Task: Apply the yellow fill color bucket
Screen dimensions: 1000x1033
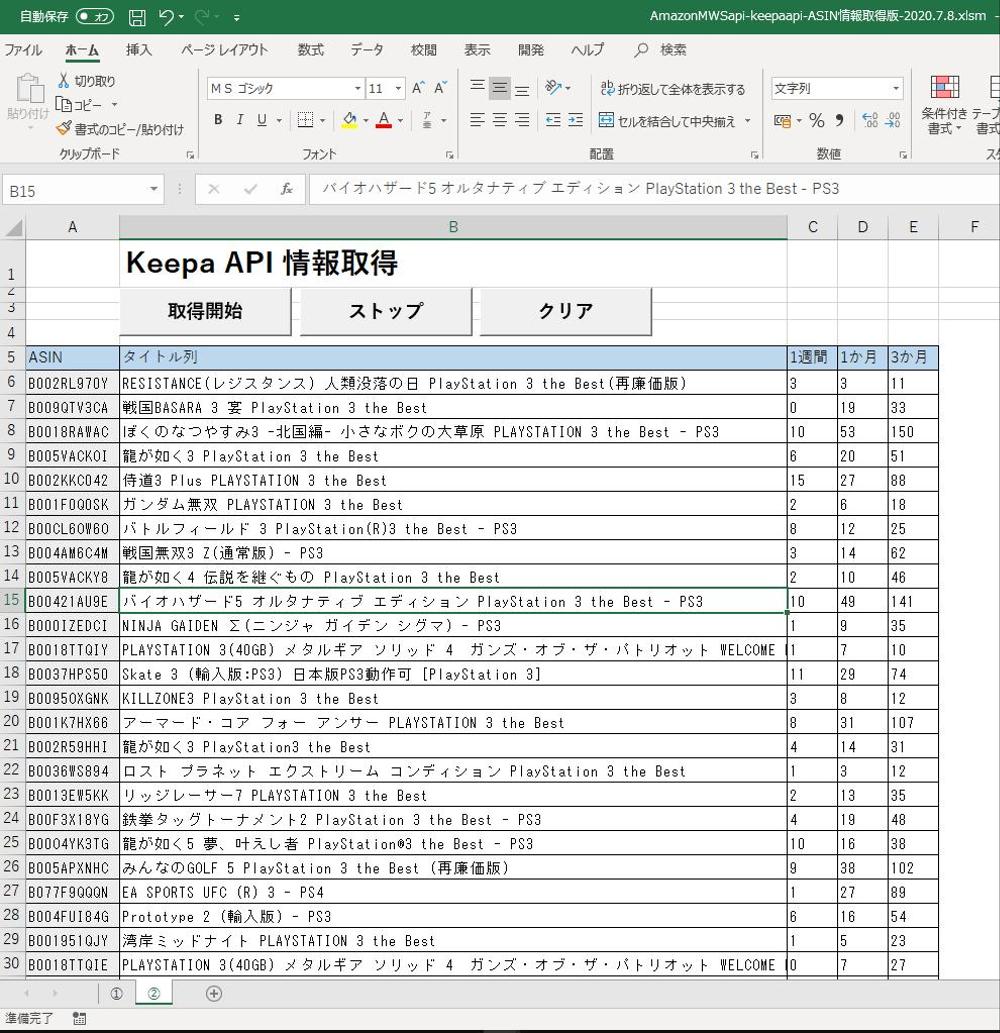Action: point(349,120)
